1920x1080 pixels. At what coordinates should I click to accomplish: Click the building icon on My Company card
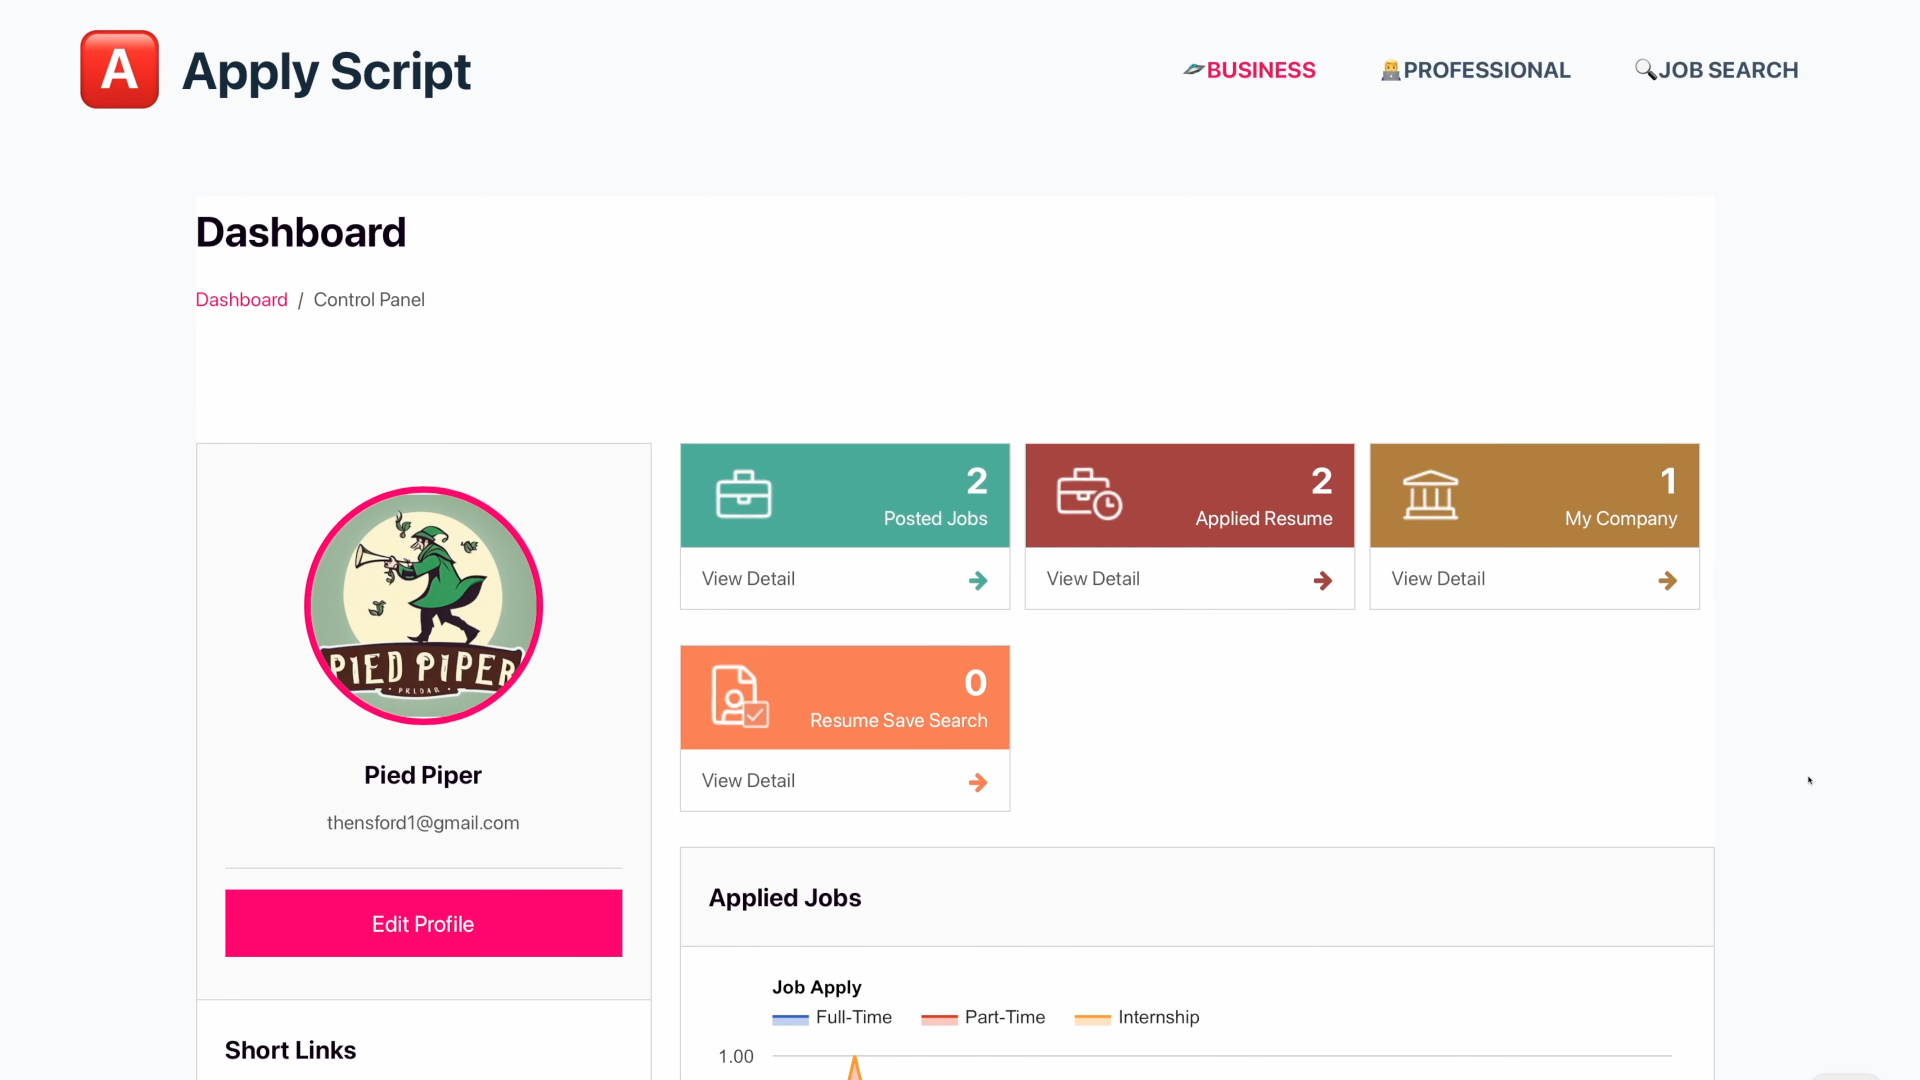point(1430,495)
